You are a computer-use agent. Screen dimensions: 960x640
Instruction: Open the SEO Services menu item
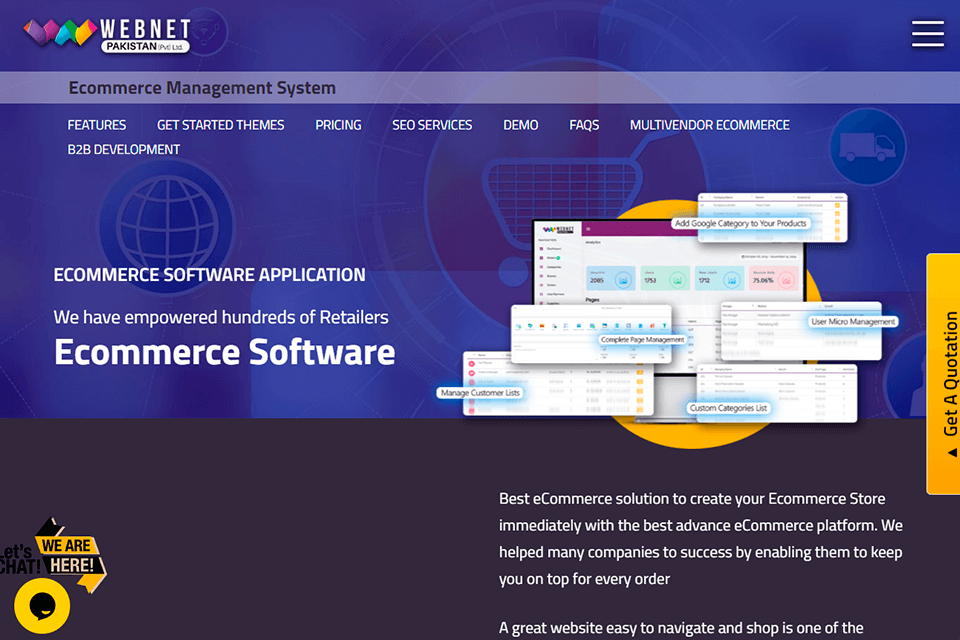(432, 125)
